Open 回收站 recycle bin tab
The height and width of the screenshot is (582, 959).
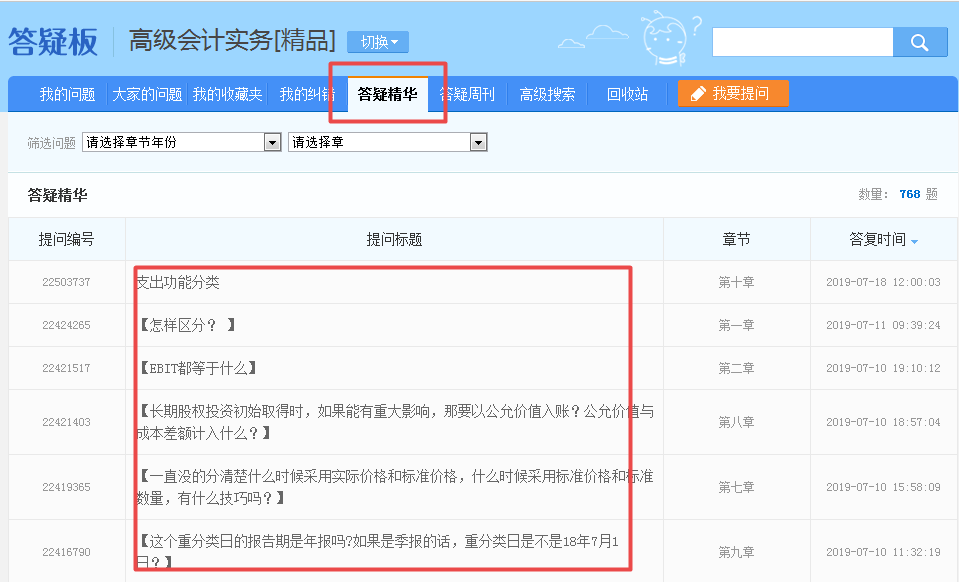click(x=627, y=95)
